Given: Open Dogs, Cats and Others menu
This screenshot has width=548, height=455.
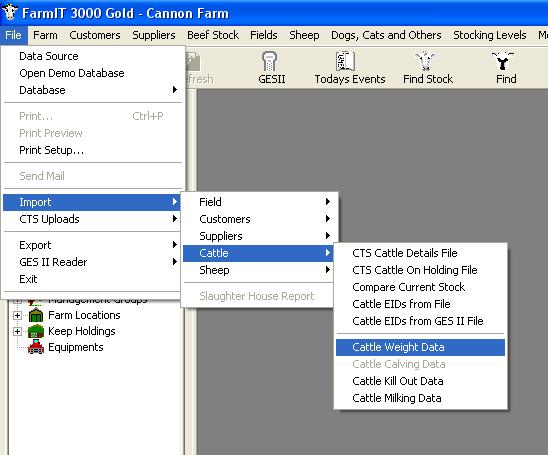Looking at the screenshot, I should pyautogui.click(x=386, y=35).
